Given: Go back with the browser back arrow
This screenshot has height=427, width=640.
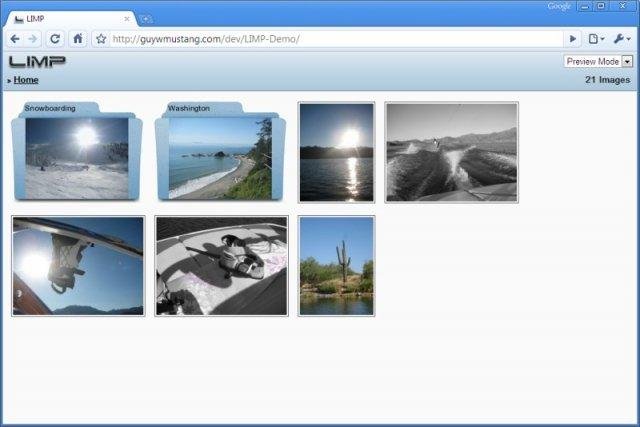Looking at the screenshot, I should [x=15, y=39].
